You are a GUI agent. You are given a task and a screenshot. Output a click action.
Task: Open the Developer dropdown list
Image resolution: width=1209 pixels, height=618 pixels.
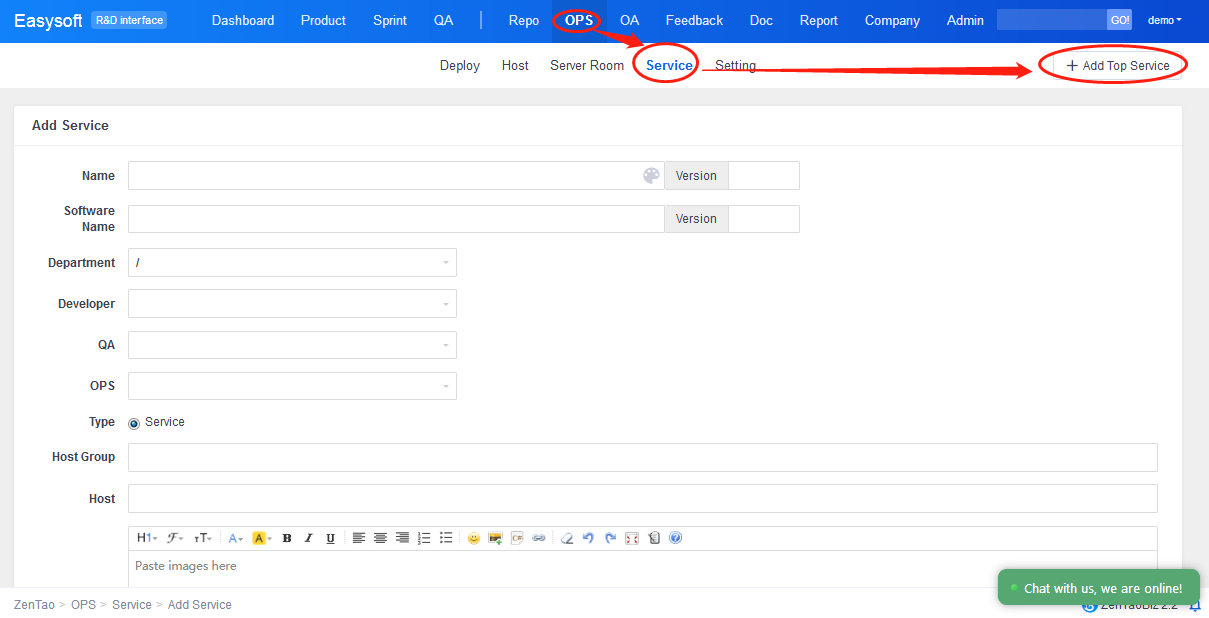pos(292,304)
